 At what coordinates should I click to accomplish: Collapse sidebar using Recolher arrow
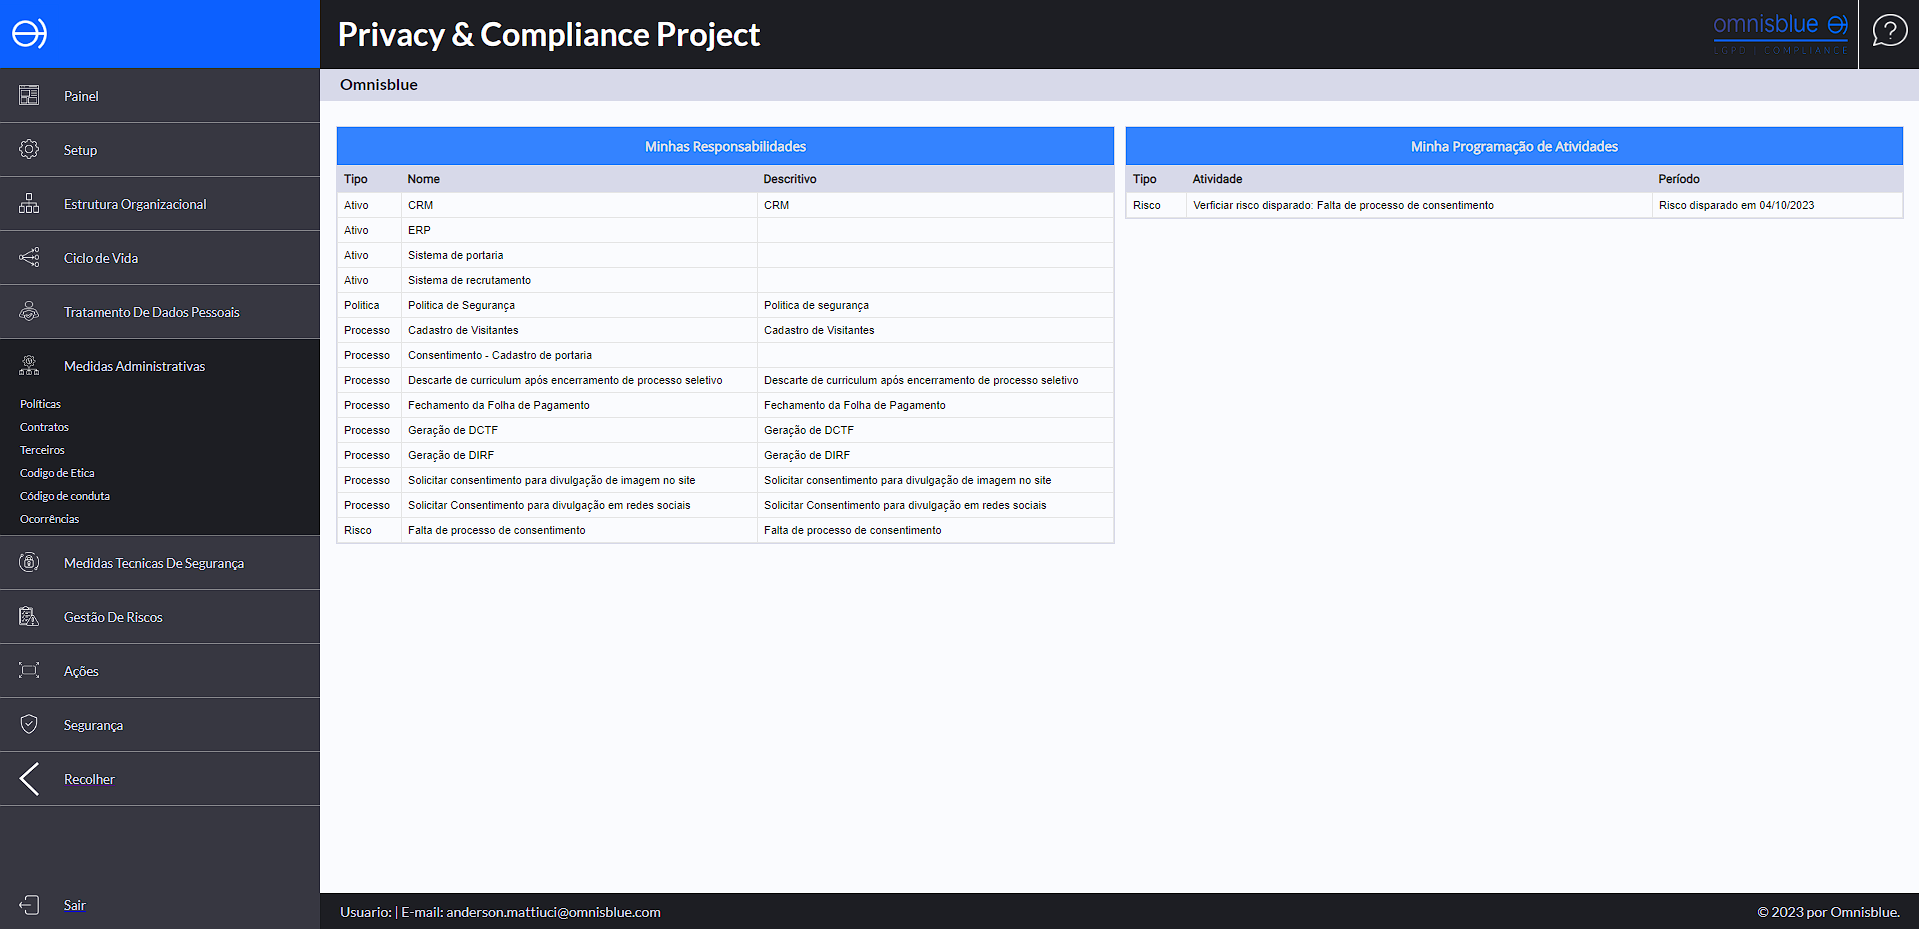[x=30, y=779]
